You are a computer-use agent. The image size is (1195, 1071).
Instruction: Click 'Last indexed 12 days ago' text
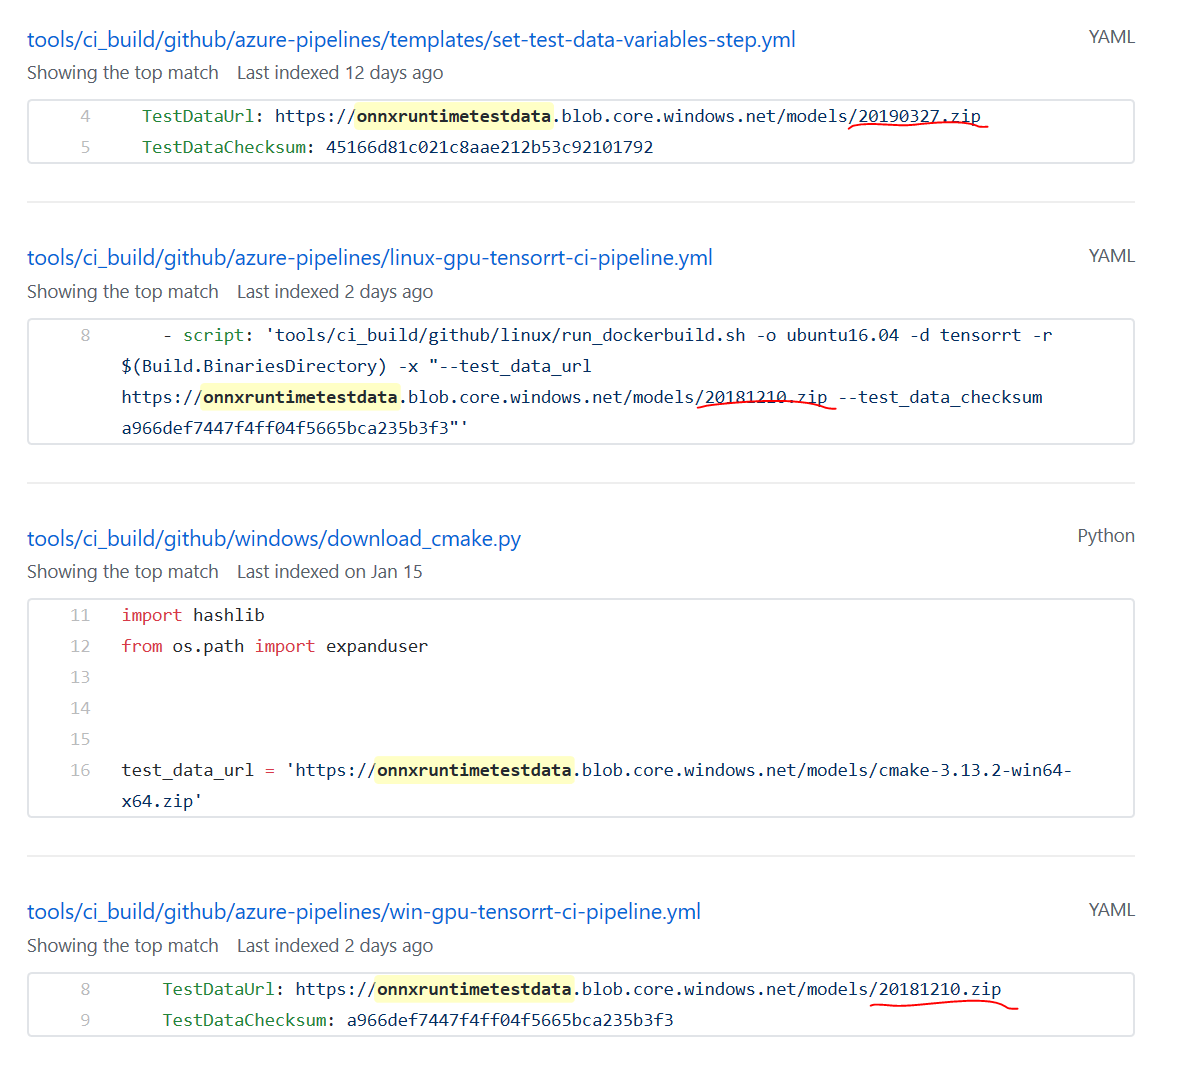(x=340, y=73)
